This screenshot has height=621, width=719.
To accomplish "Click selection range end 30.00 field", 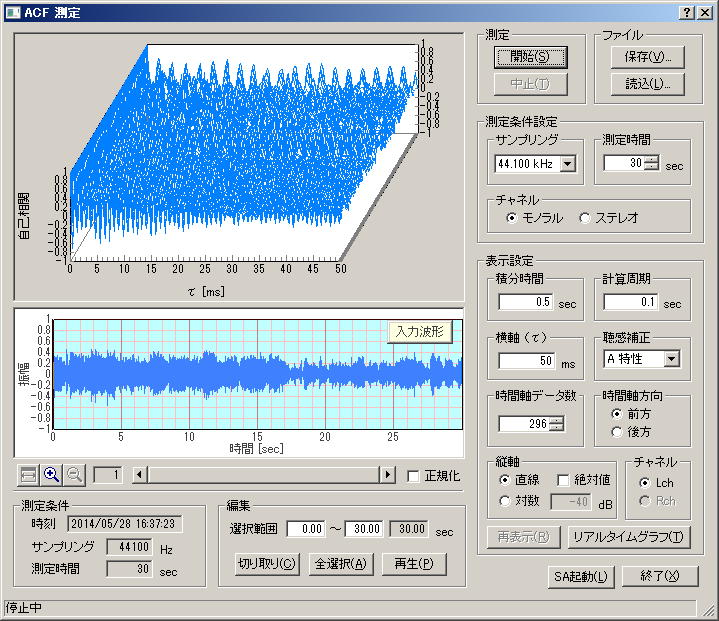I will click(x=364, y=529).
